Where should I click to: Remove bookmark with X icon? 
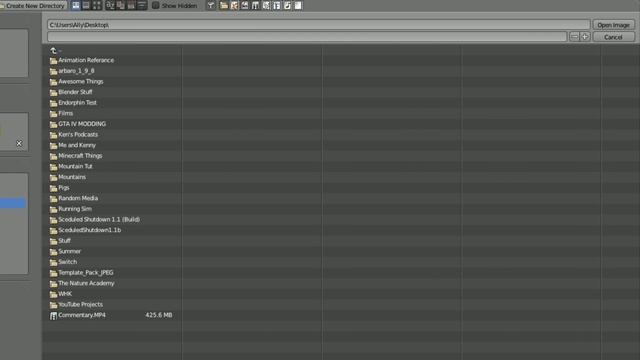19,143
